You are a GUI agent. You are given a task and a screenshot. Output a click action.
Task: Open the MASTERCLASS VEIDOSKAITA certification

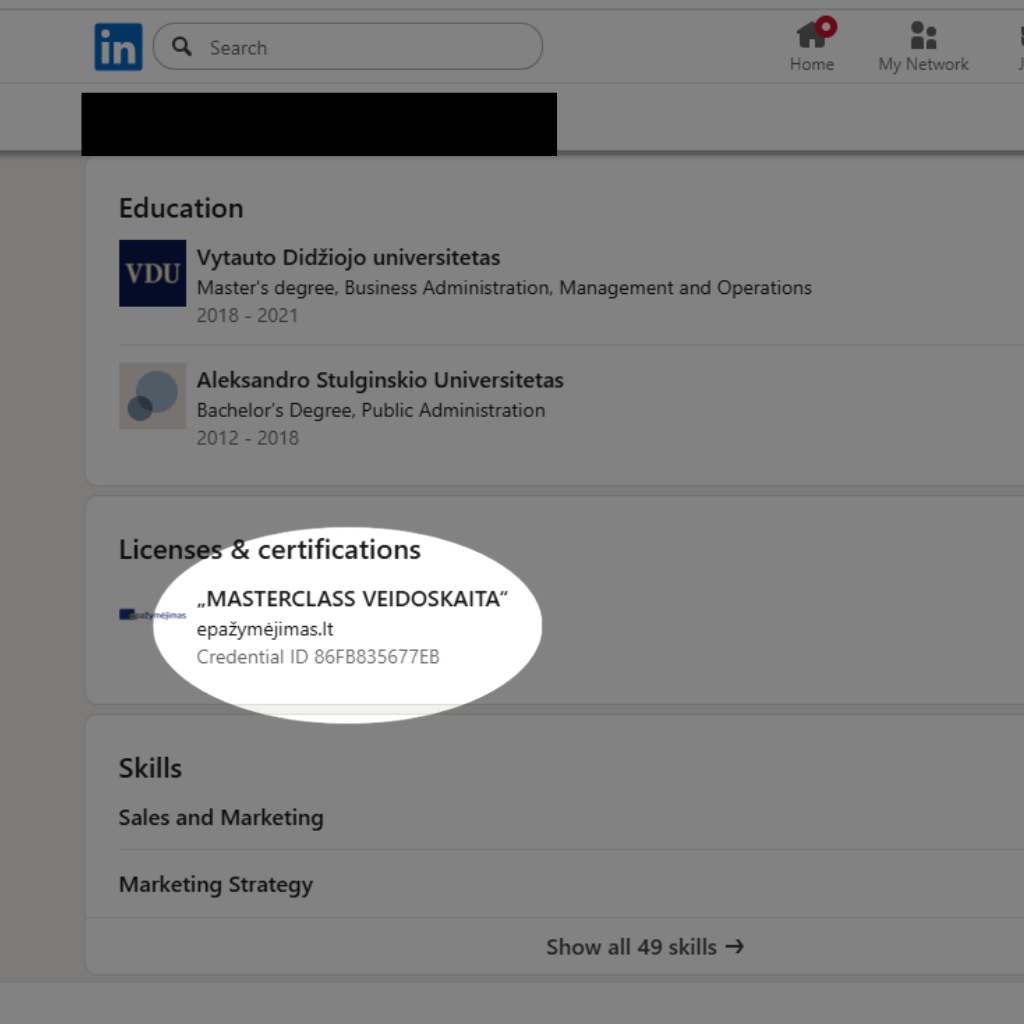(353, 599)
